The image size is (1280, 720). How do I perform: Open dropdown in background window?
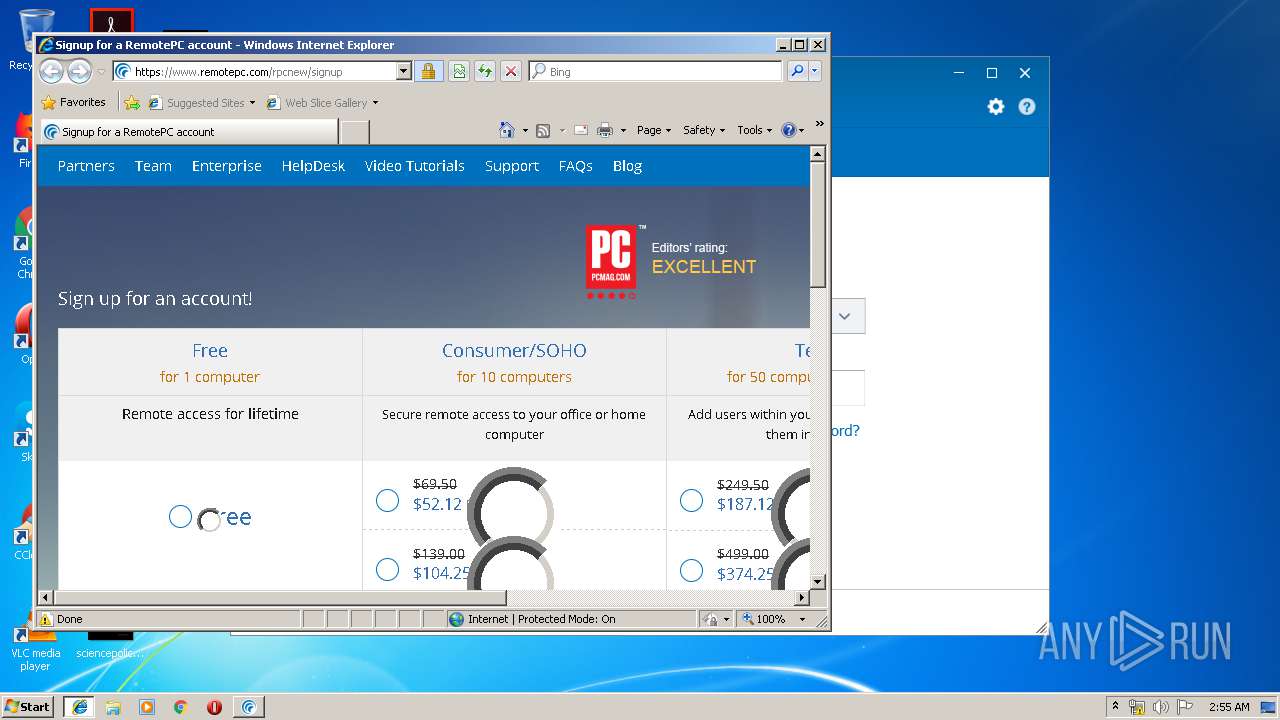845,316
